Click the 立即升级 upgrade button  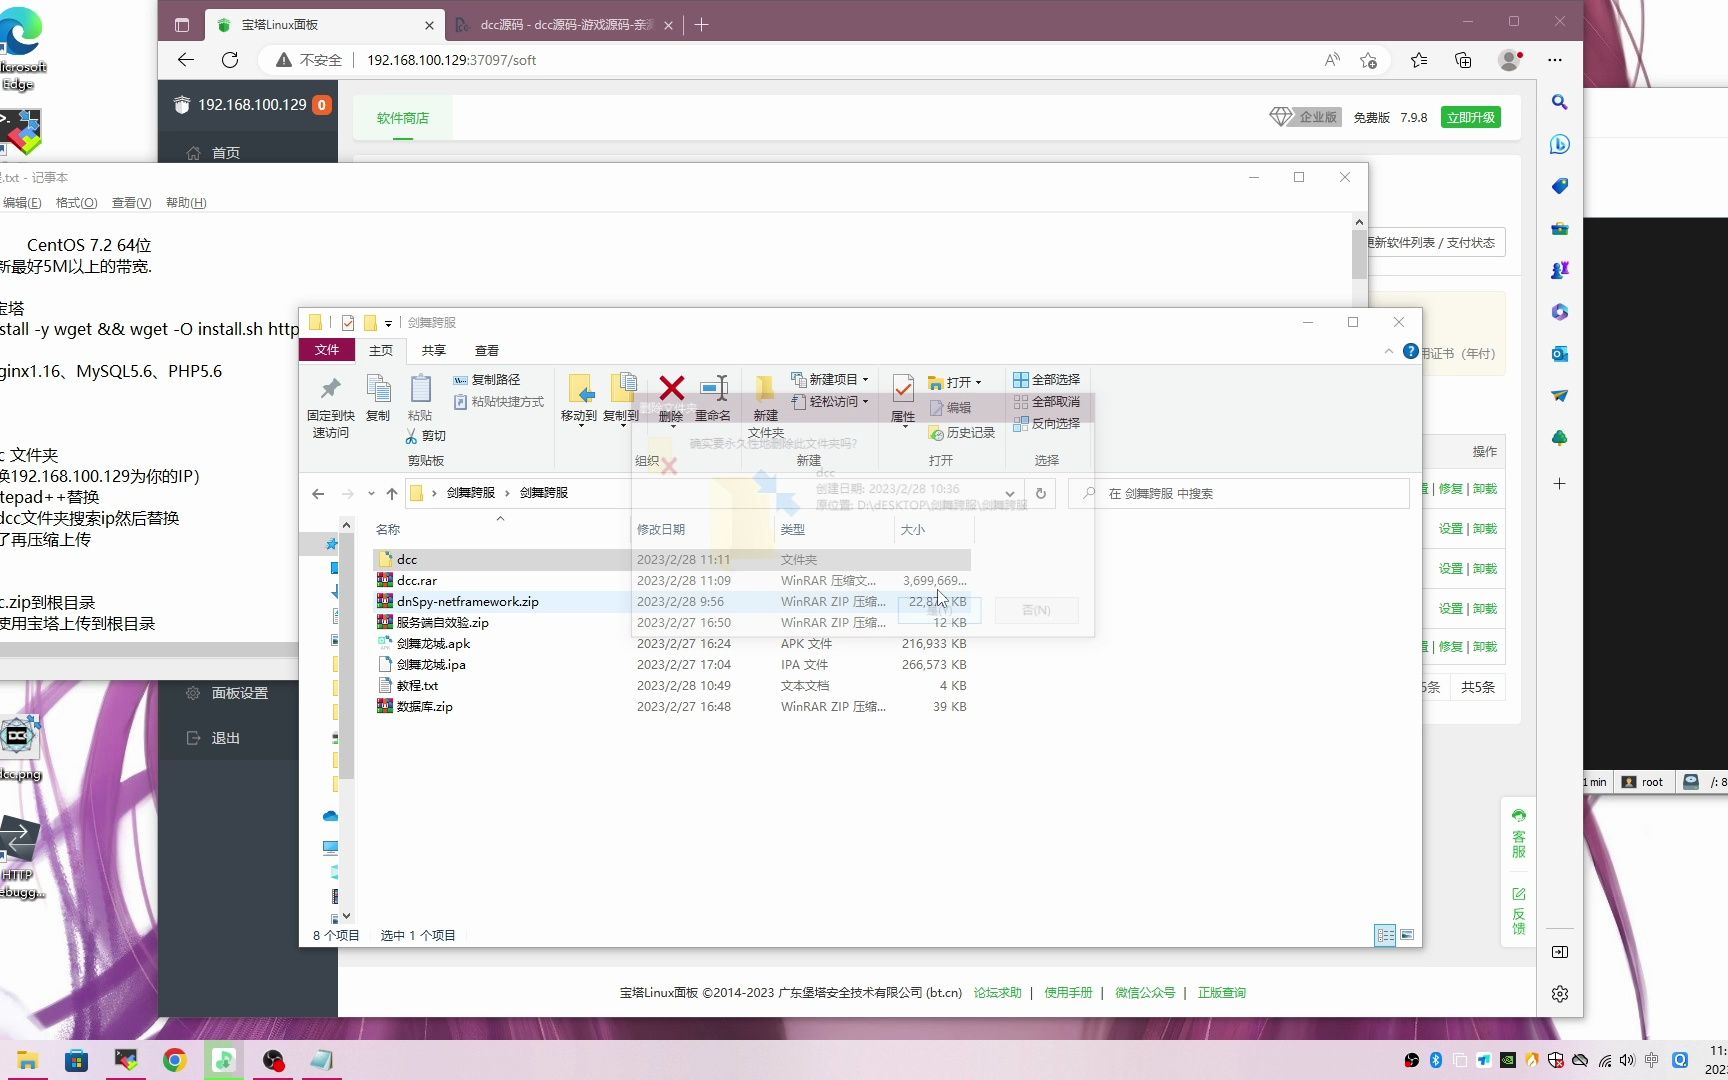click(x=1470, y=117)
